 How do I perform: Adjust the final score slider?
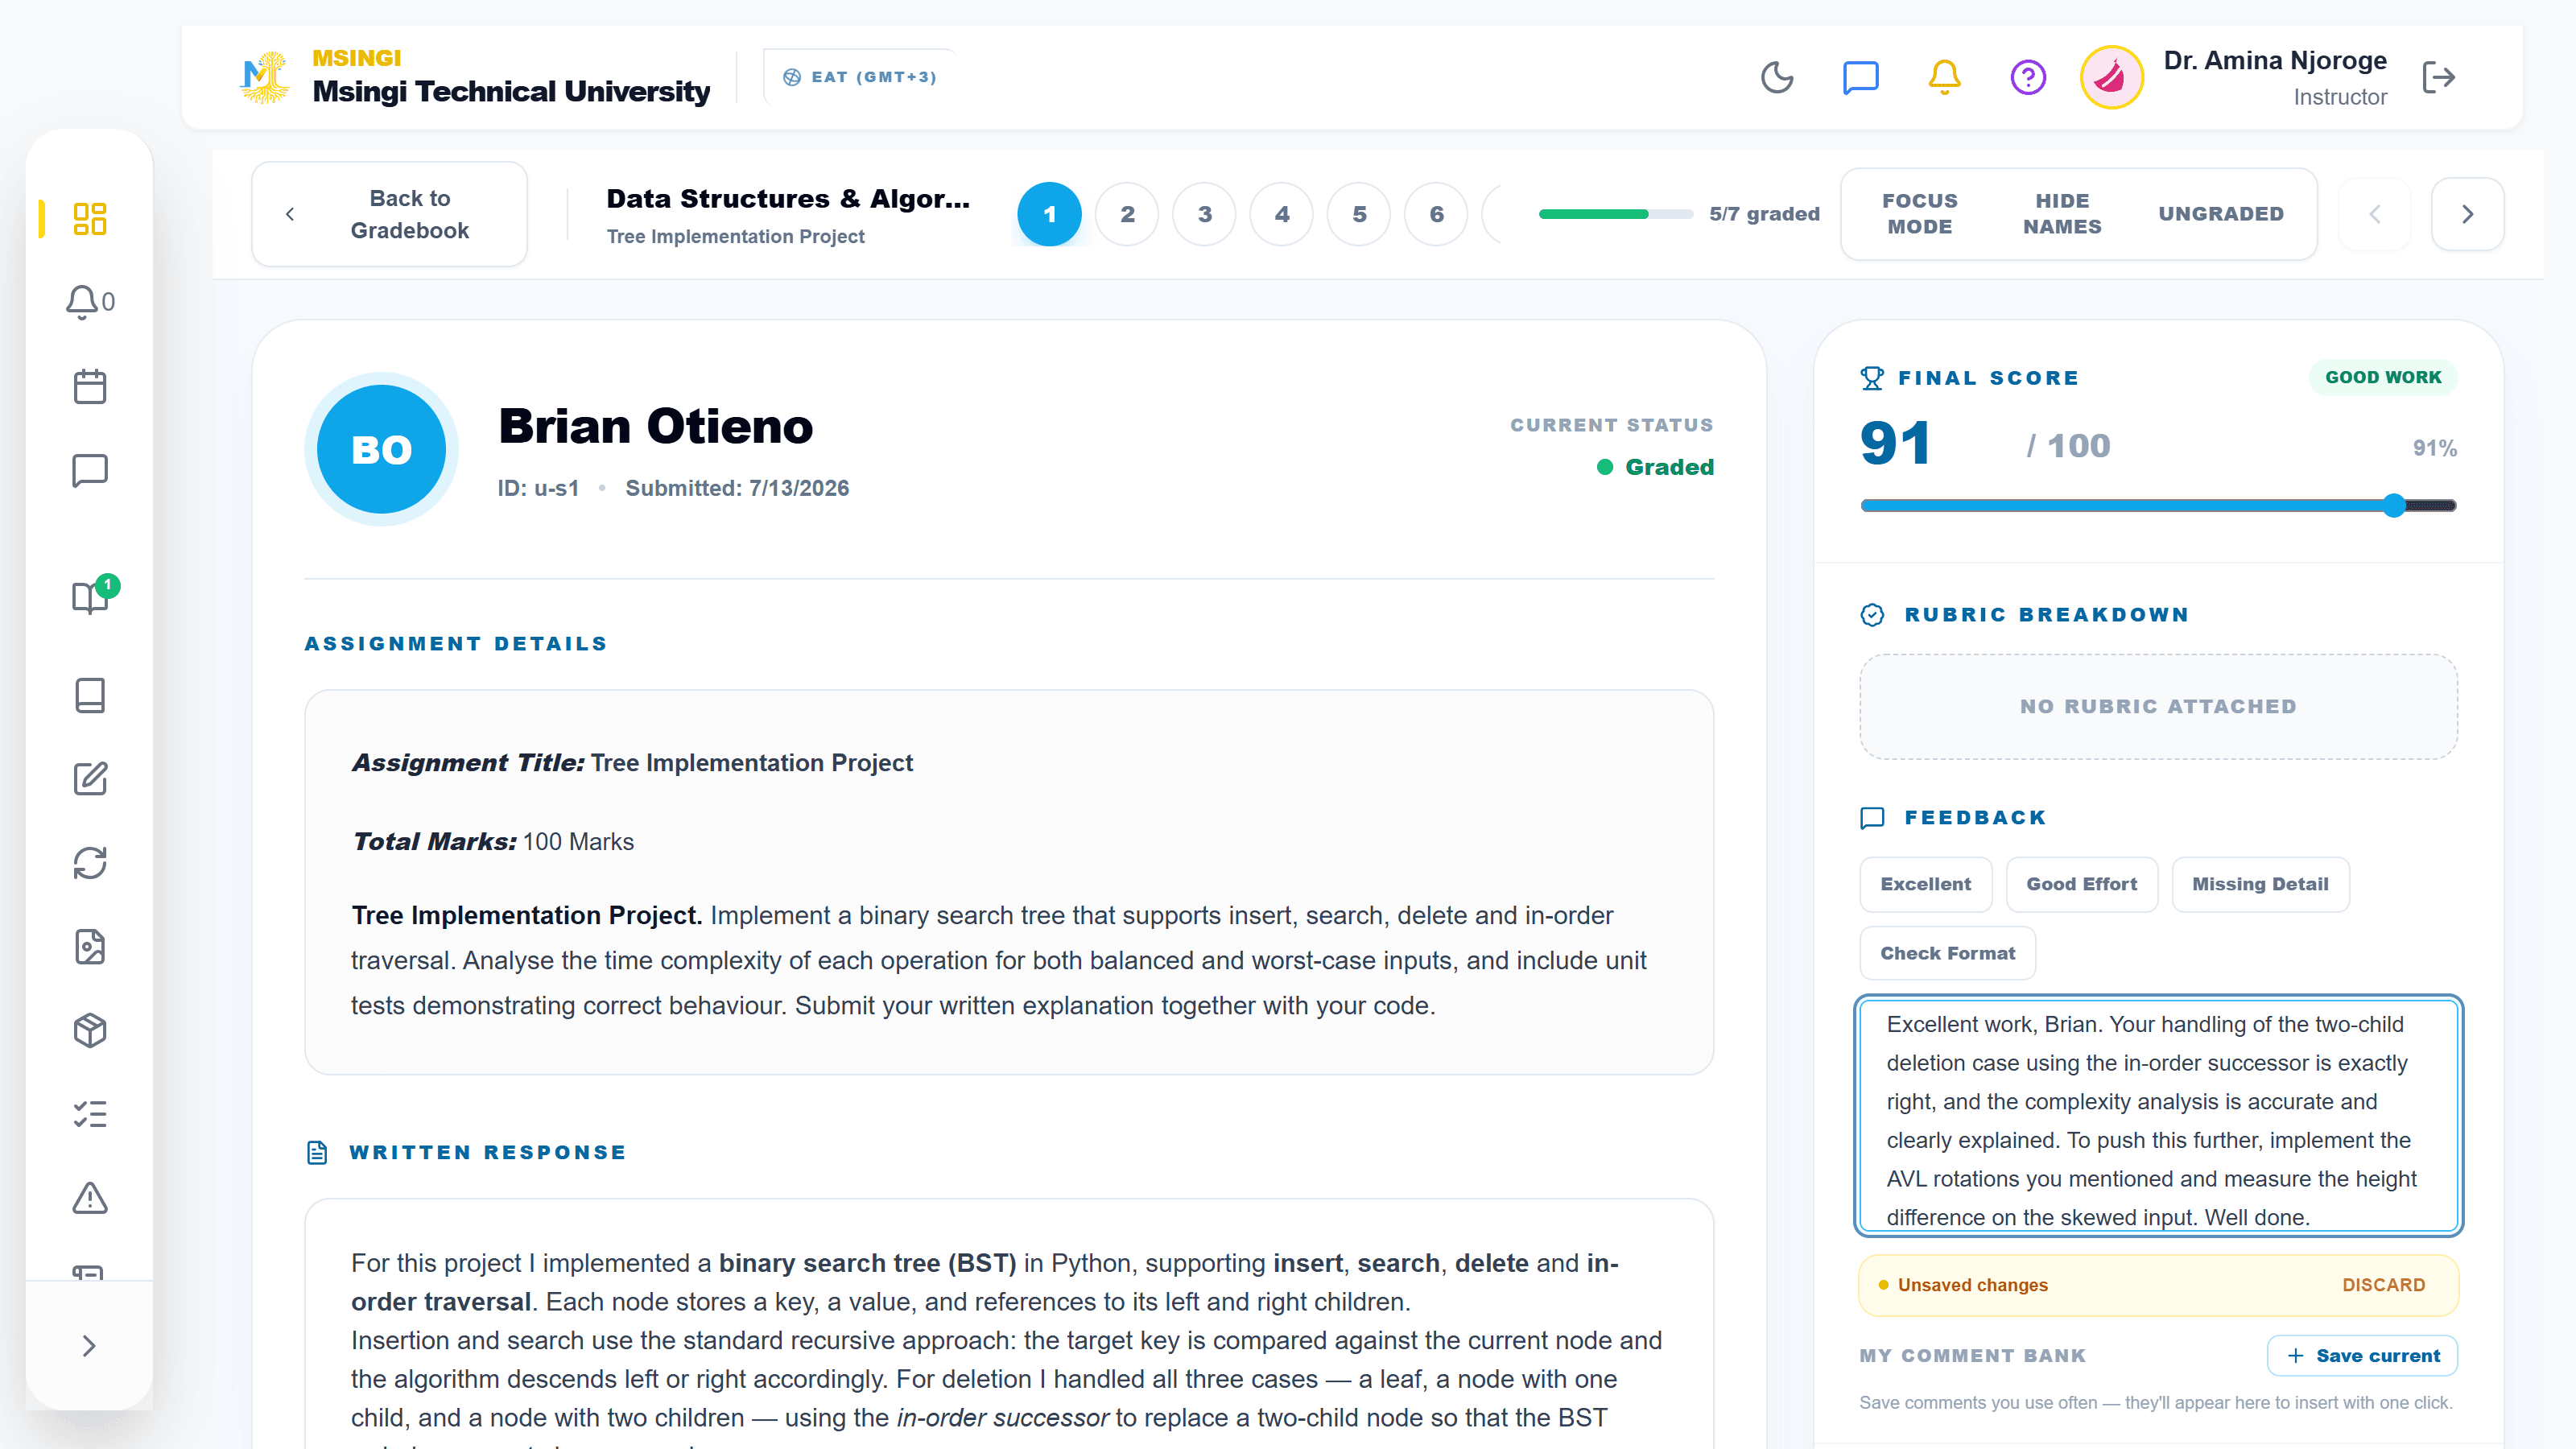[2158, 505]
